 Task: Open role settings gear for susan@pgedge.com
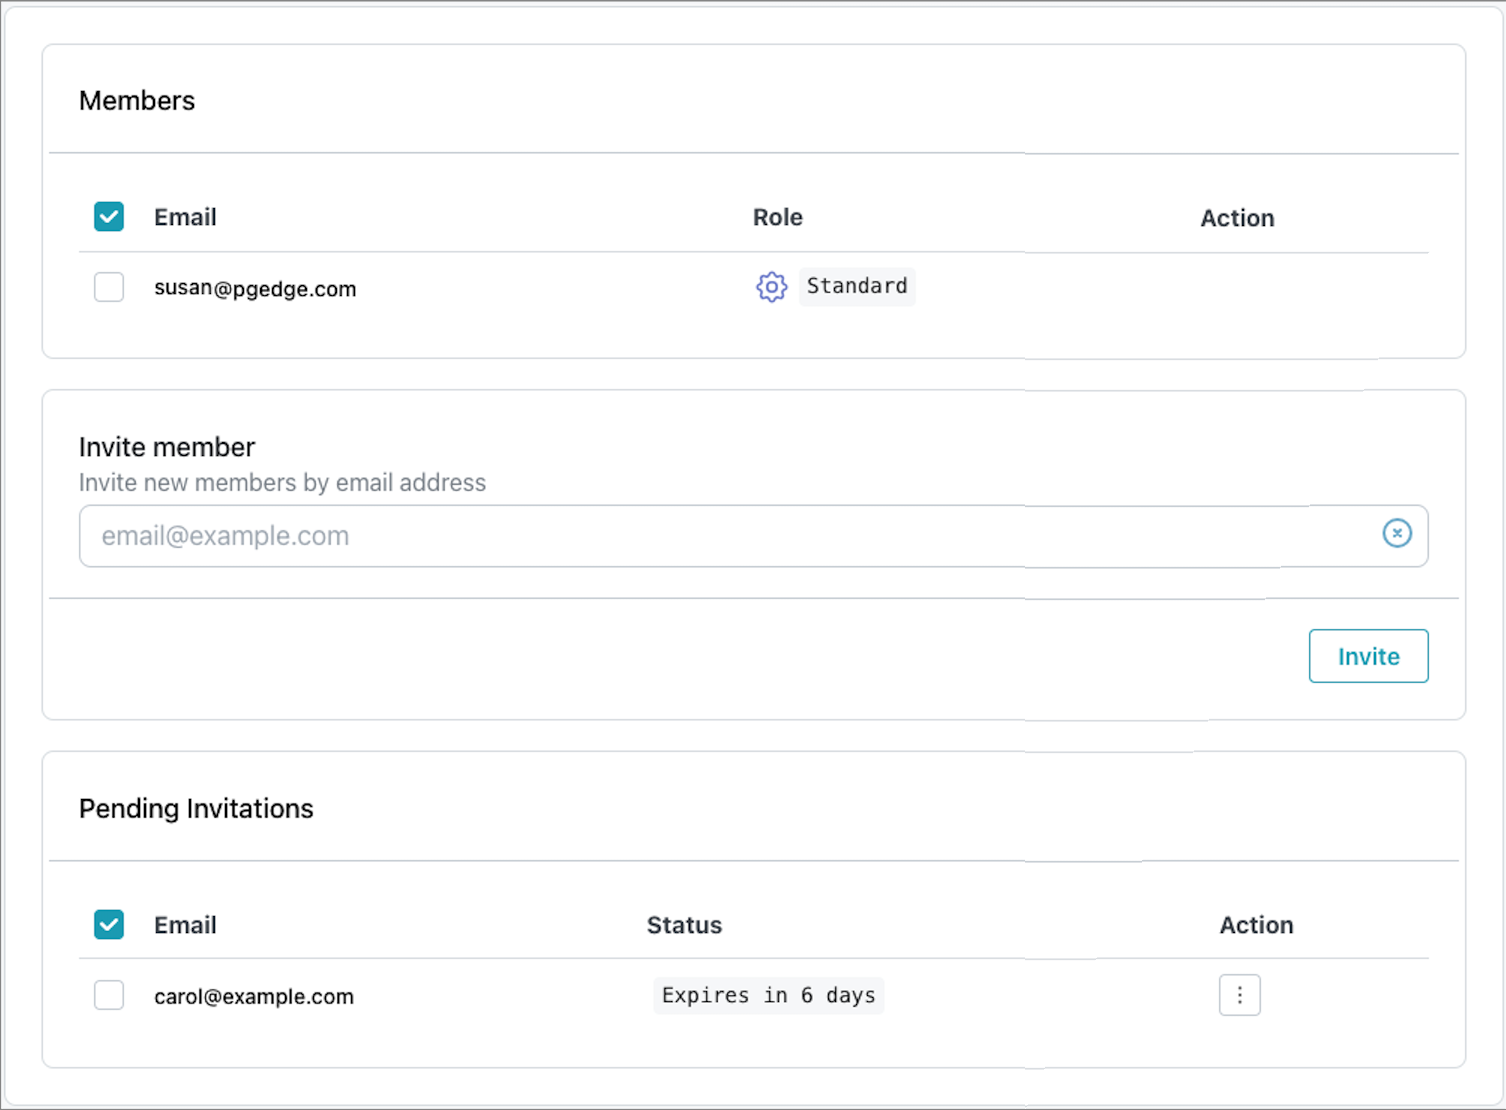coord(771,287)
